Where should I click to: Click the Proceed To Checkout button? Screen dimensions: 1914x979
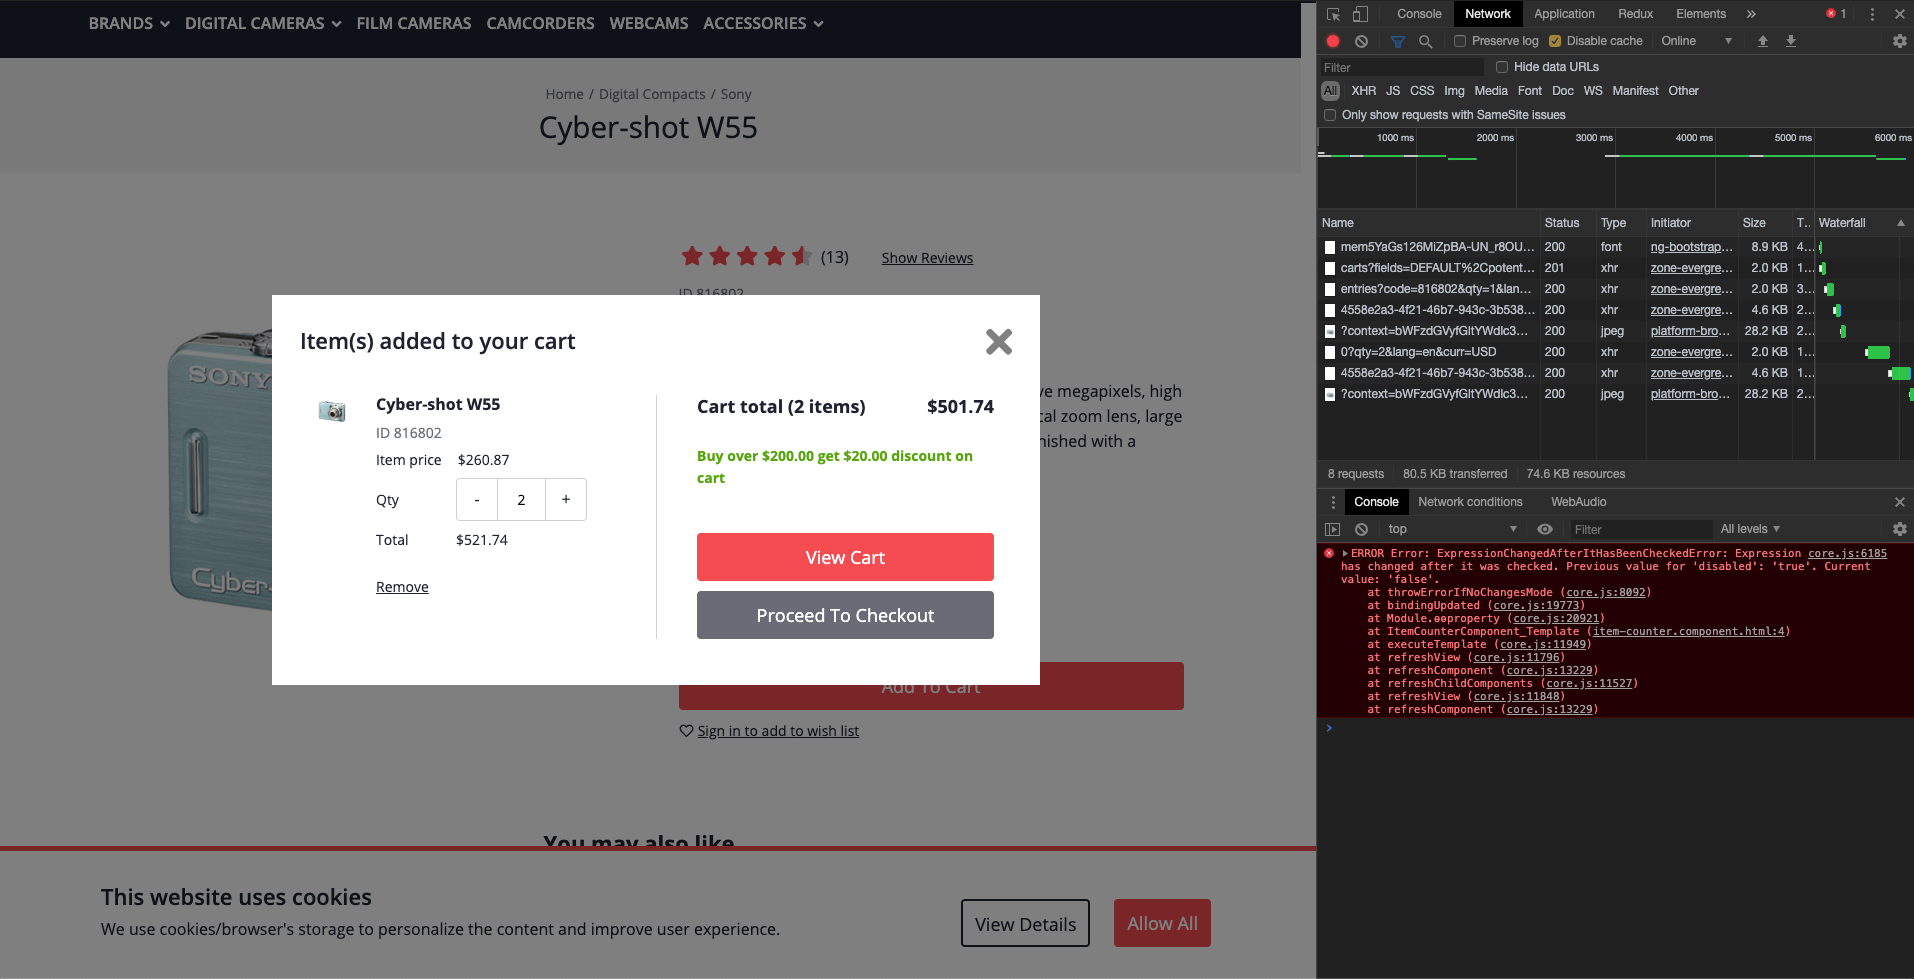844,615
